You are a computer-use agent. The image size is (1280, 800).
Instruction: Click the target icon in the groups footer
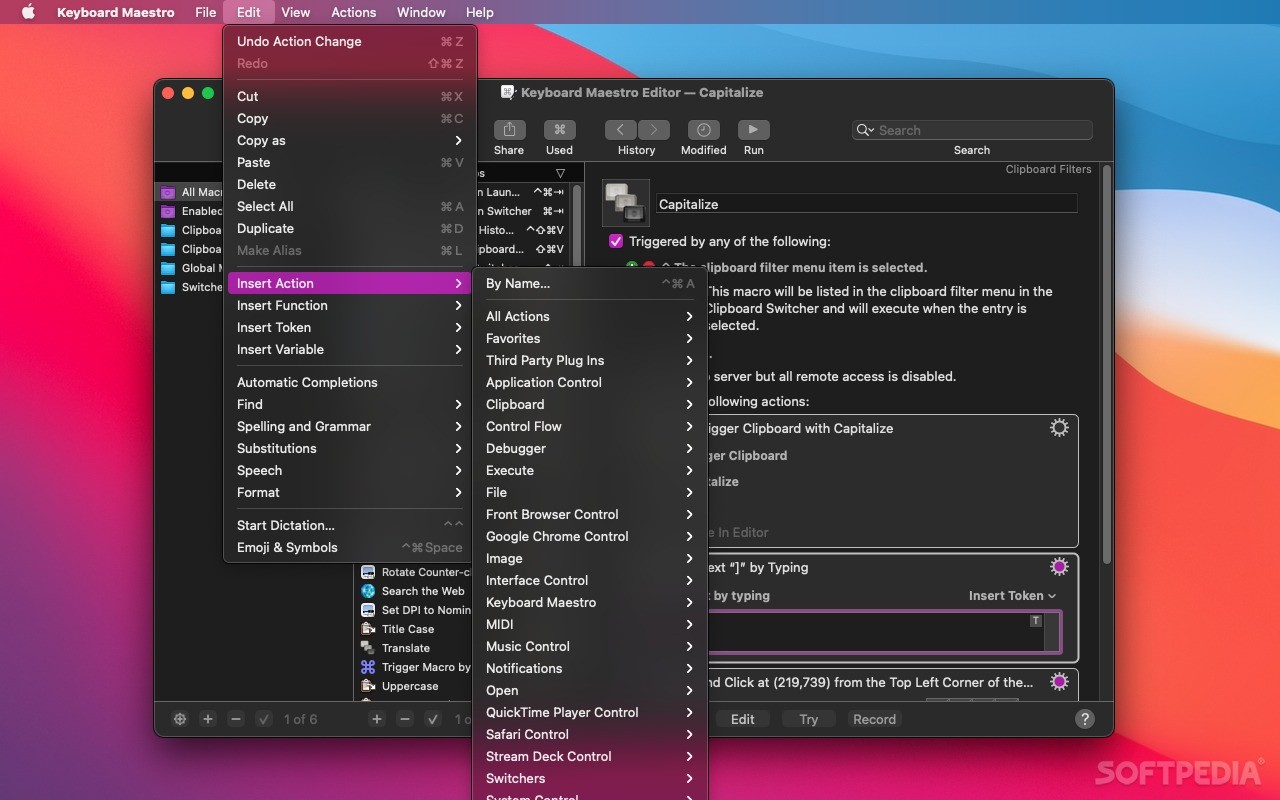click(180, 719)
